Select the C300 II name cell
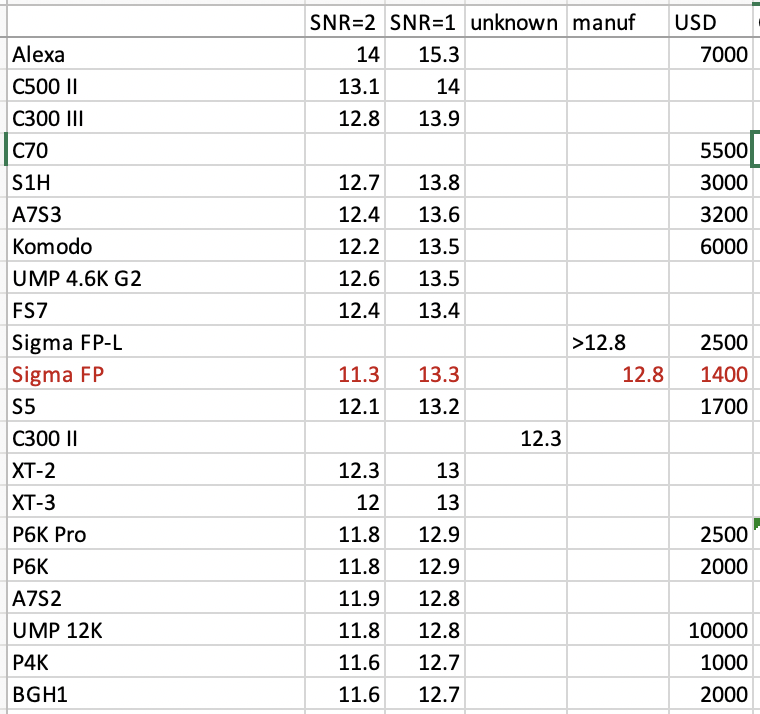Screen dimensions: 760x714 tap(156, 437)
